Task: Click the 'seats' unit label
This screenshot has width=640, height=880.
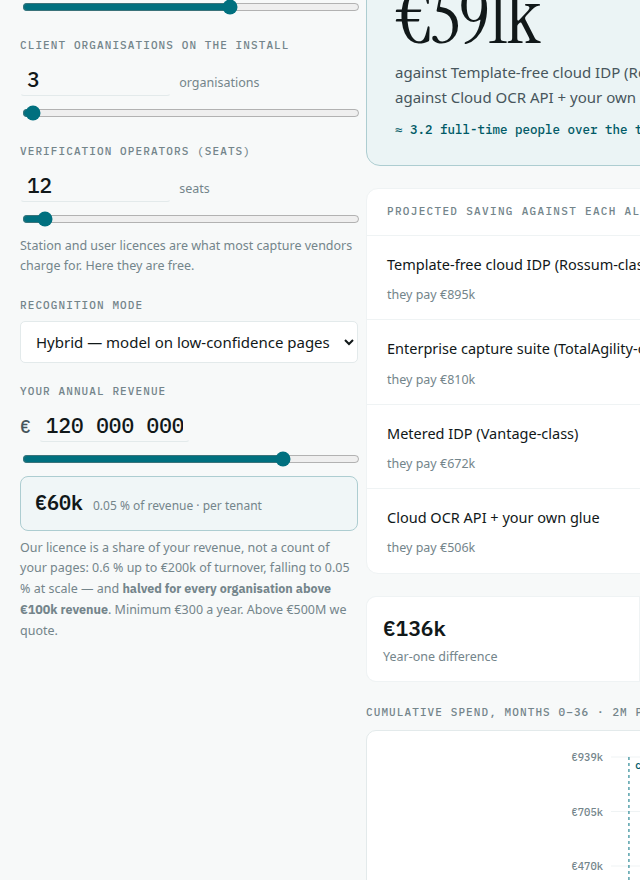Action: (194, 189)
